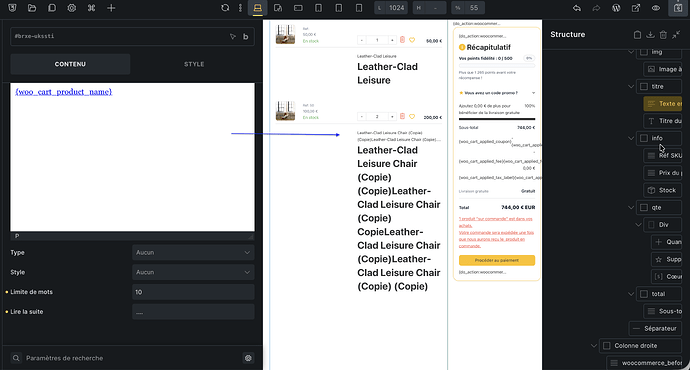Select the Réf SKU element in Structure
The width and height of the screenshot is (690, 370).
663,155
